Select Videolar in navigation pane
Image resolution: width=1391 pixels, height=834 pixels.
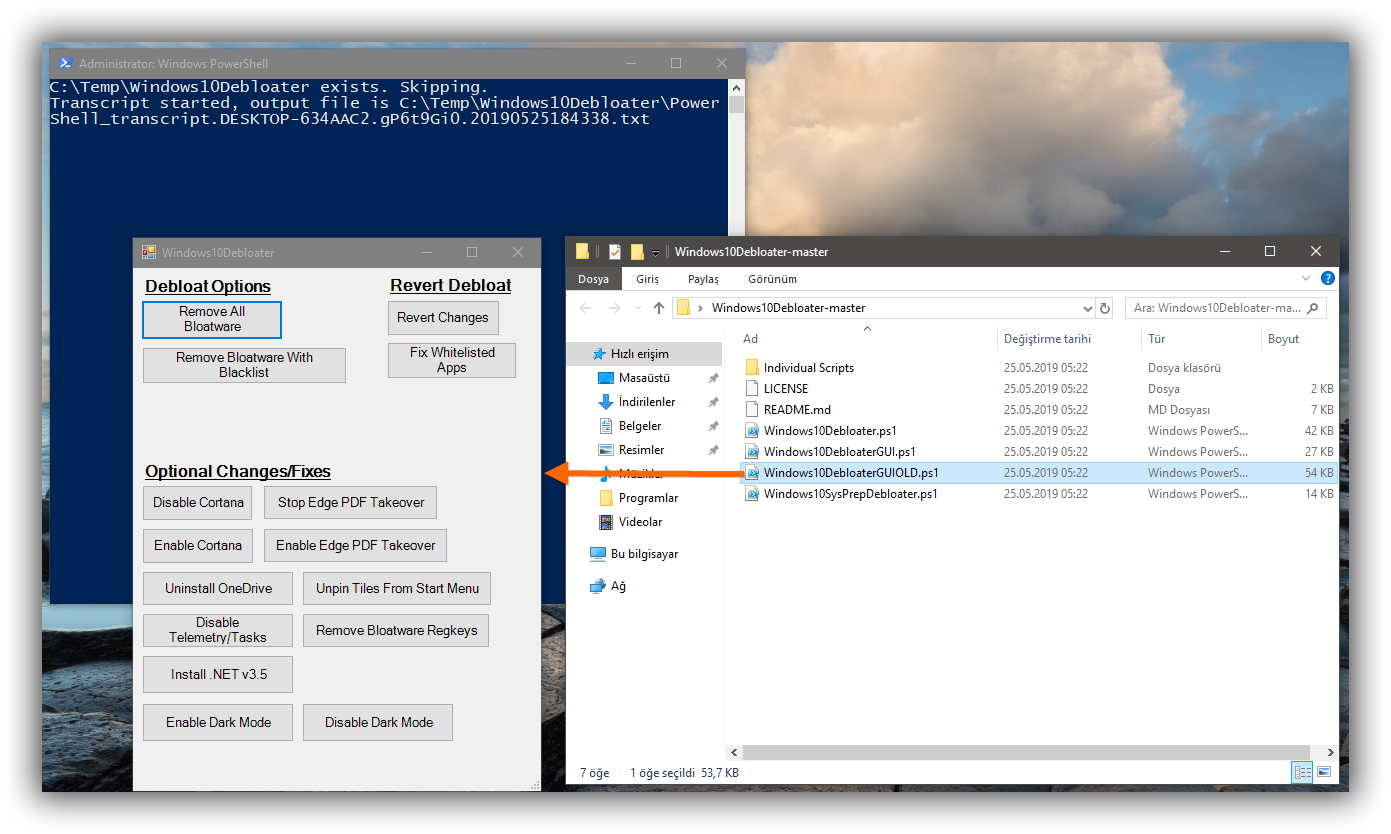(x=644, y=522)
